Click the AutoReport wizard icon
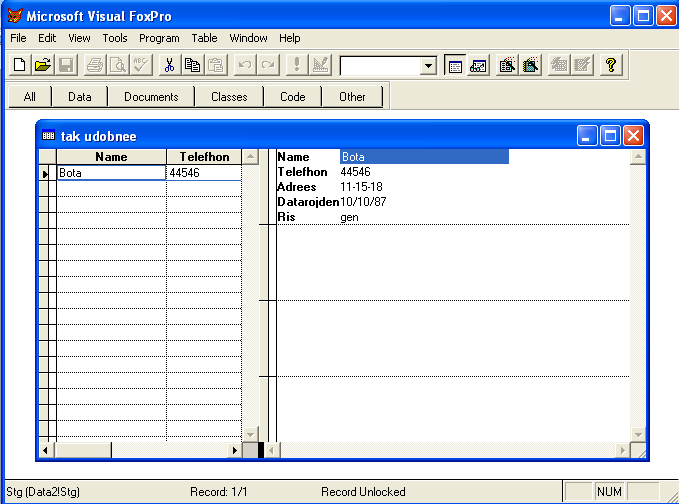Viewport: 679px width, 504px height. click(582, 65)
